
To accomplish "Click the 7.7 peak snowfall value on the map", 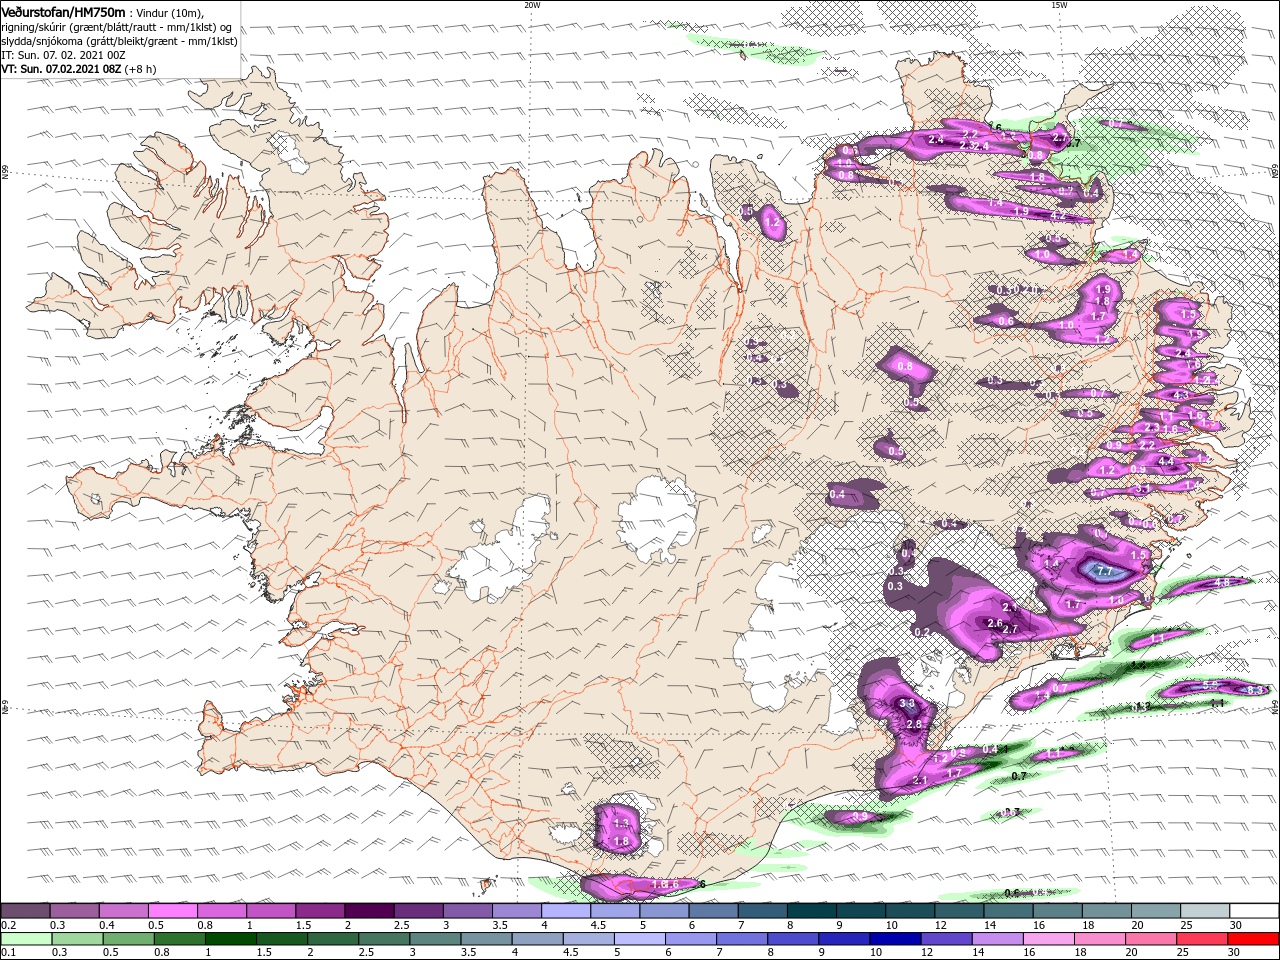I will [x=1105, y=571].
